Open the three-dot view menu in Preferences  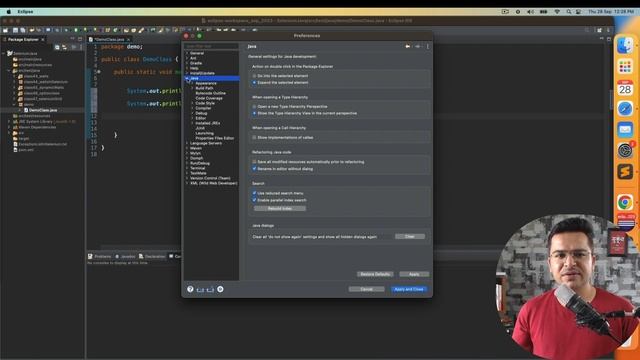click(x=427, y=47)
